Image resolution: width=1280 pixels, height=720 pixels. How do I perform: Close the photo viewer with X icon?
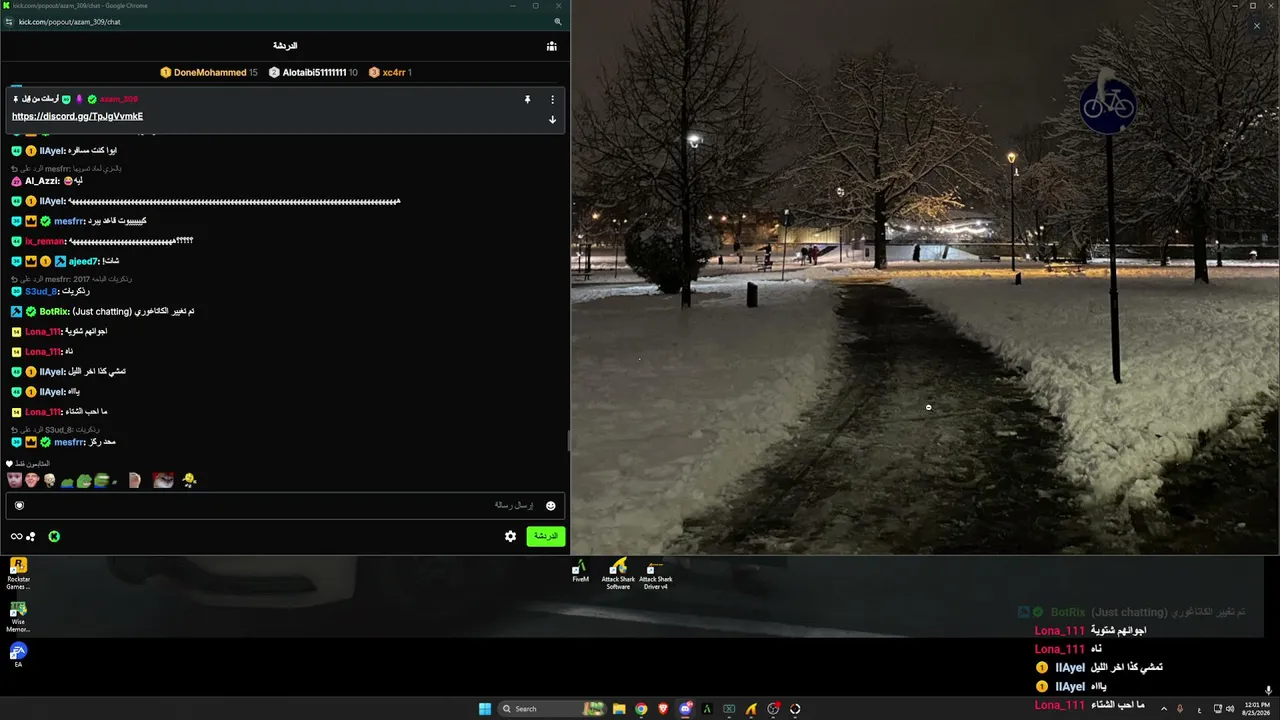(1257, 26)
